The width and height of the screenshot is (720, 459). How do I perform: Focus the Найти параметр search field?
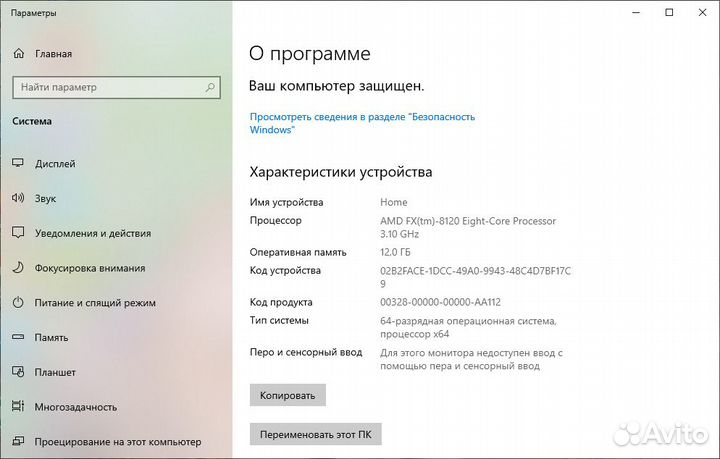coord(117,87)
